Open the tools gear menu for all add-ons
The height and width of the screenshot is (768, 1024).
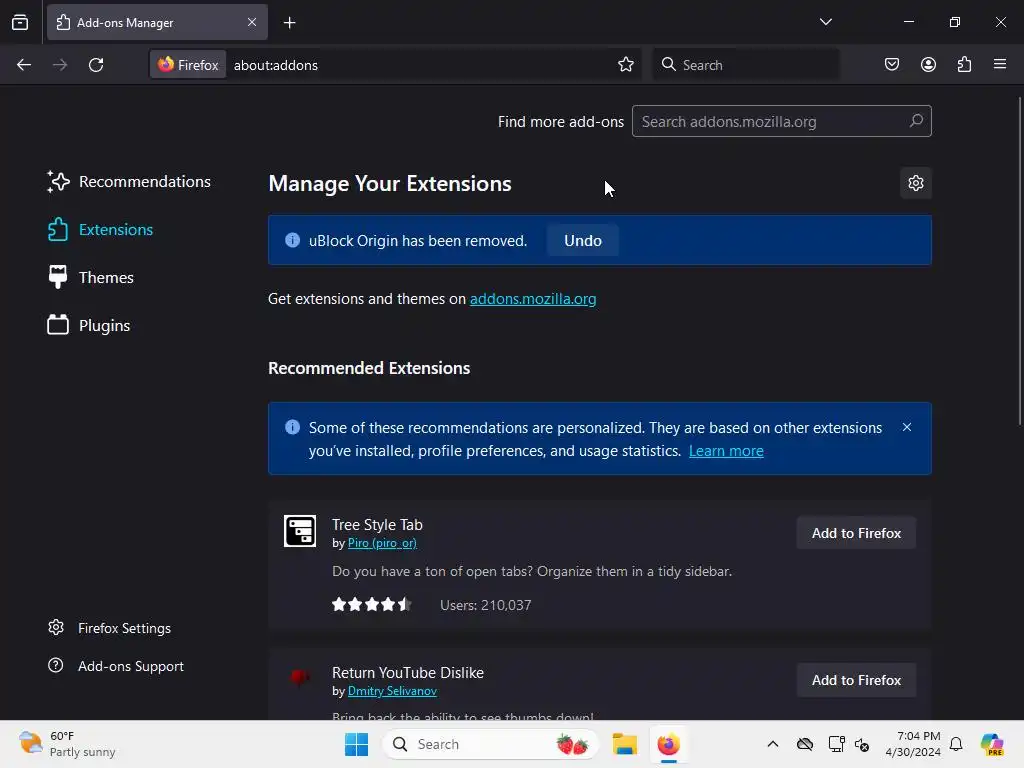click(x=916, y=183)
